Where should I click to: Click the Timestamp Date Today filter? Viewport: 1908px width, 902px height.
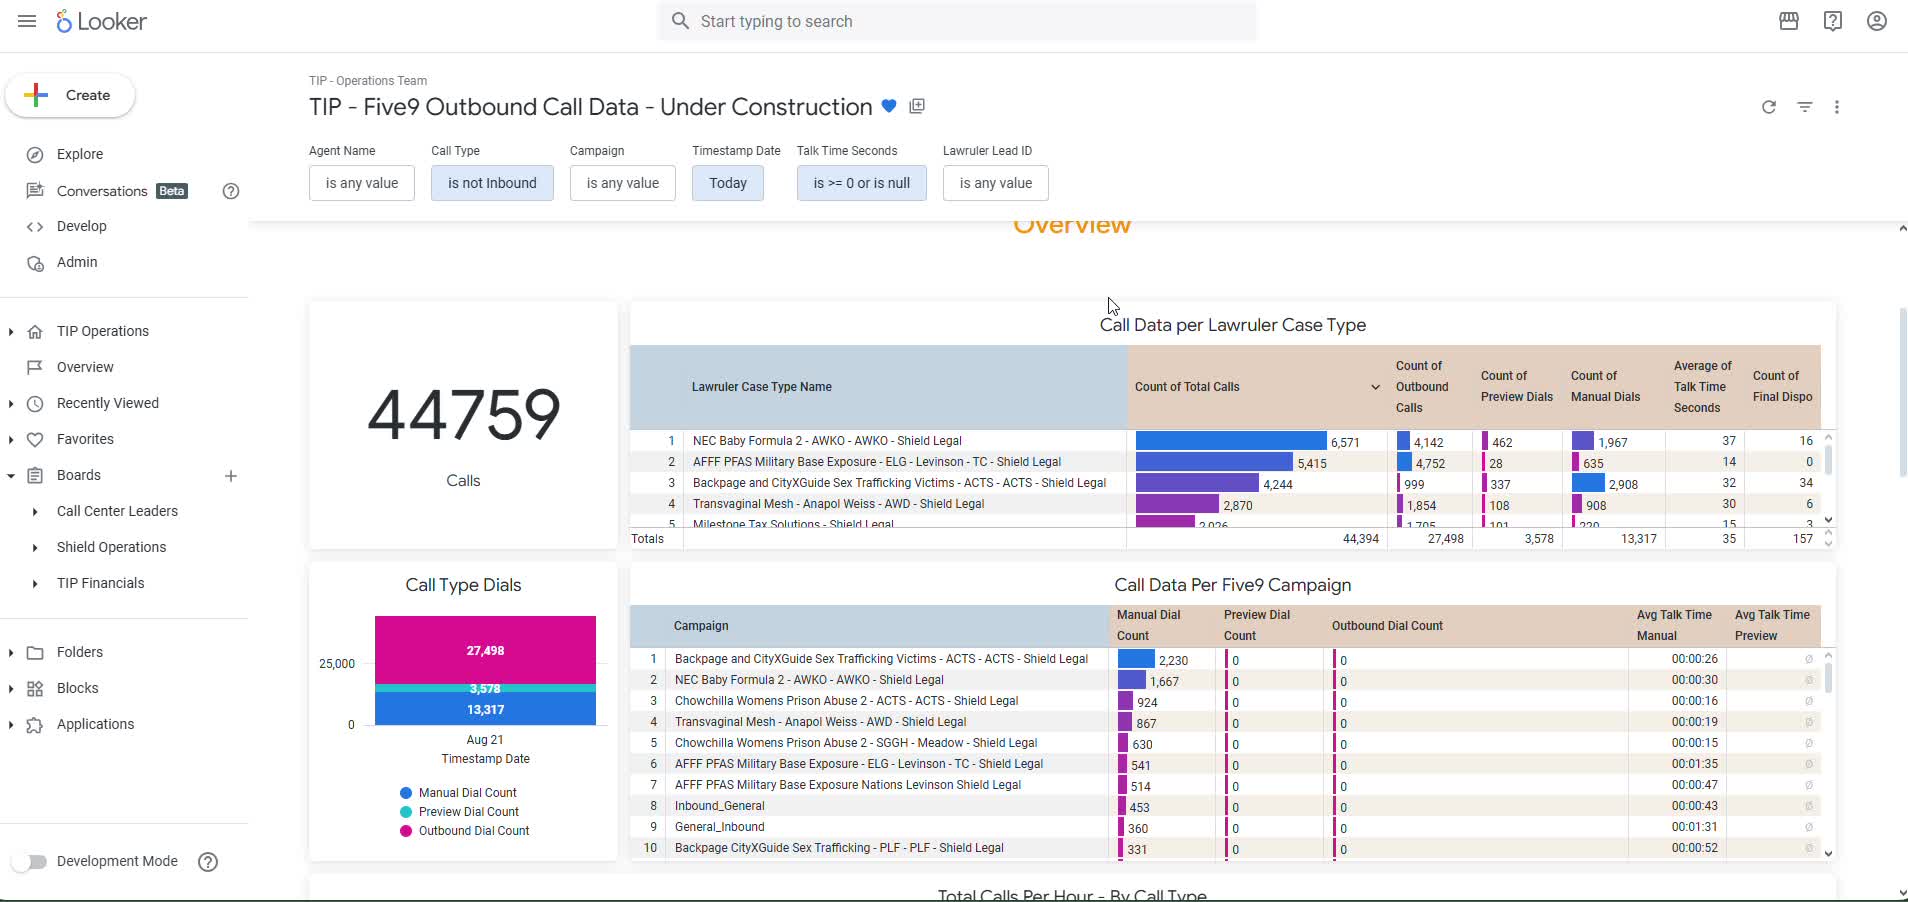pyautogui.click(x=727, y=183)
